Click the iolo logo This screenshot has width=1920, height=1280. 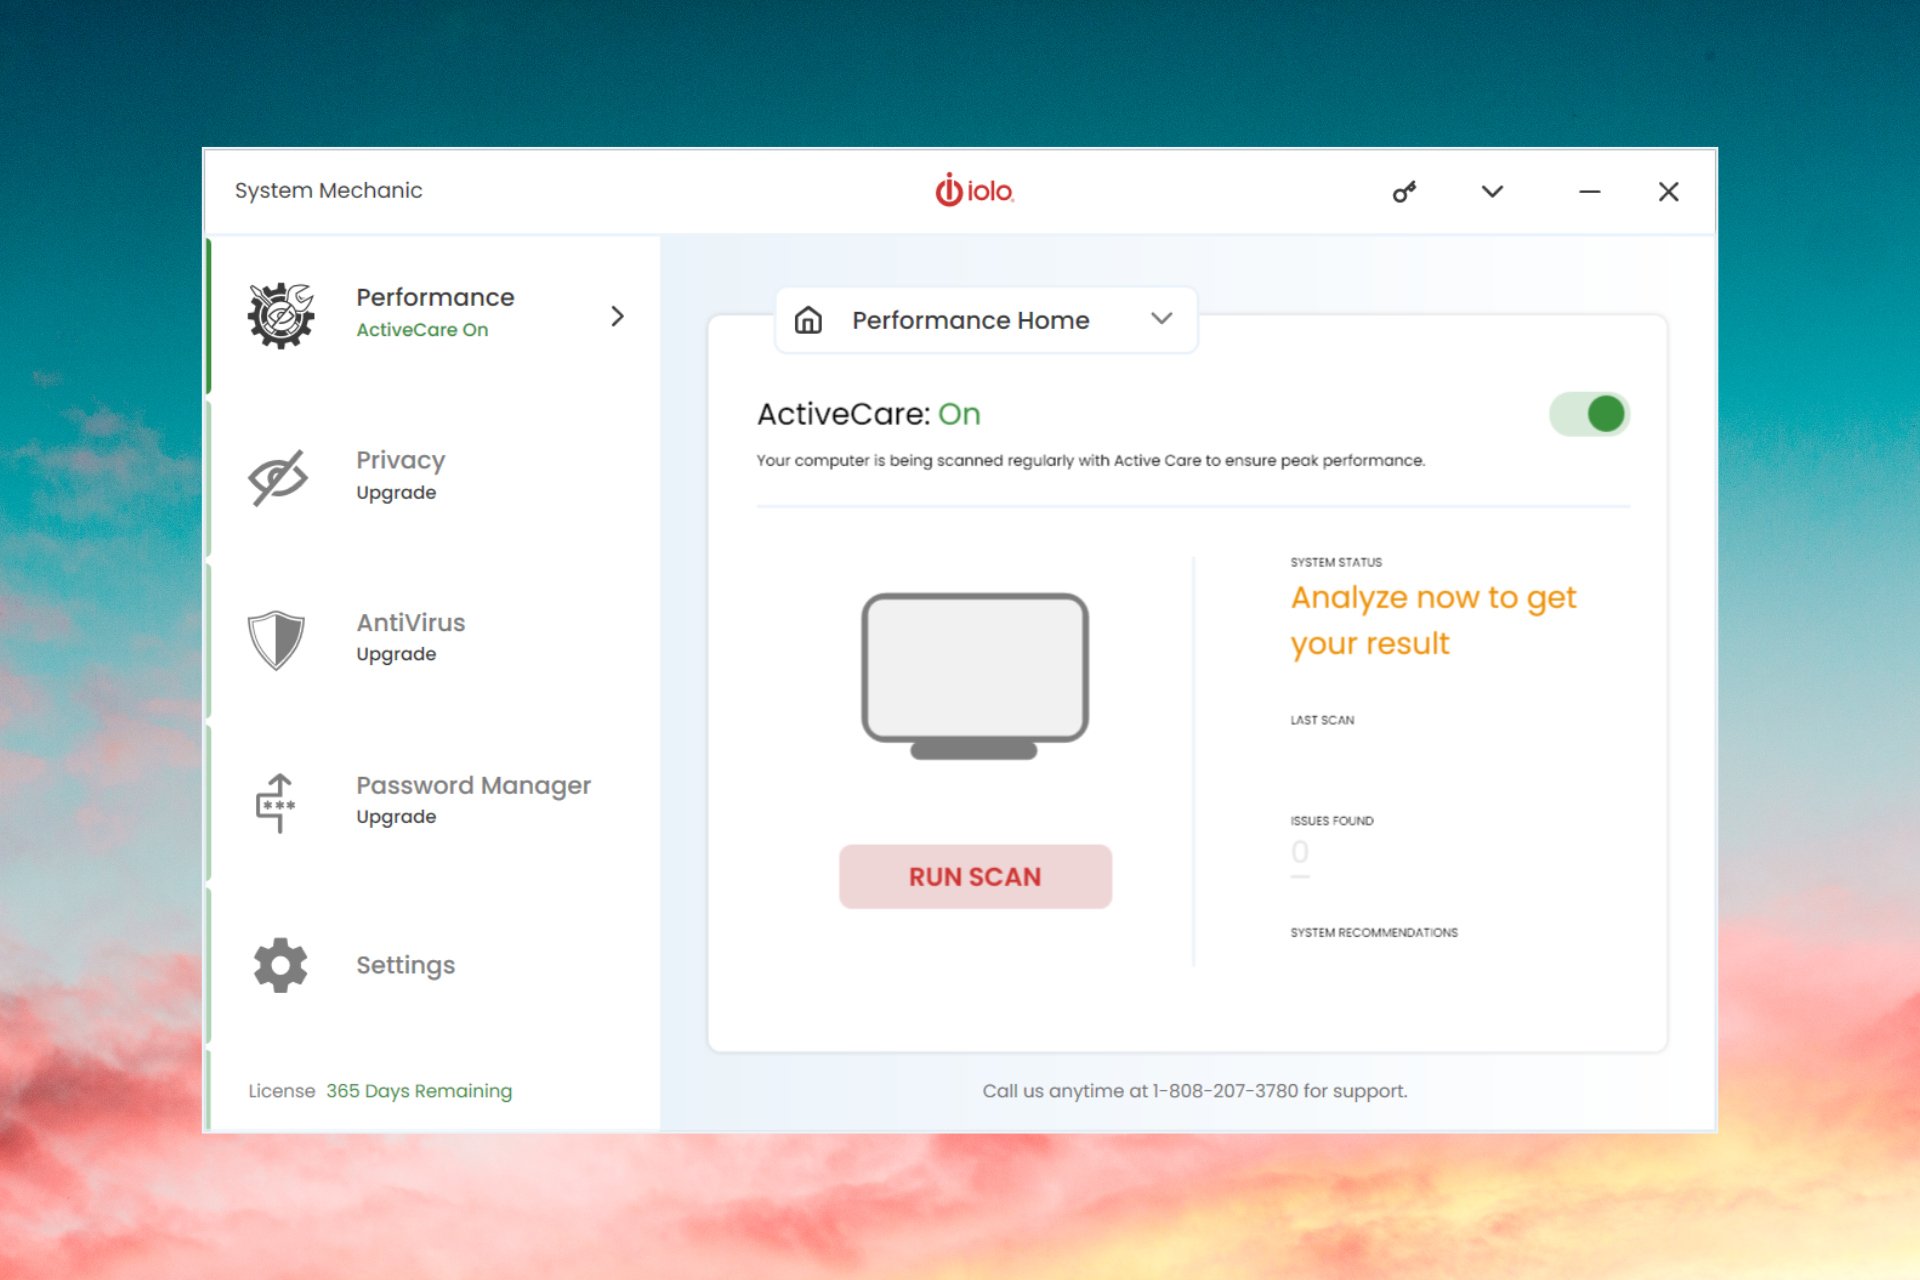974,190
